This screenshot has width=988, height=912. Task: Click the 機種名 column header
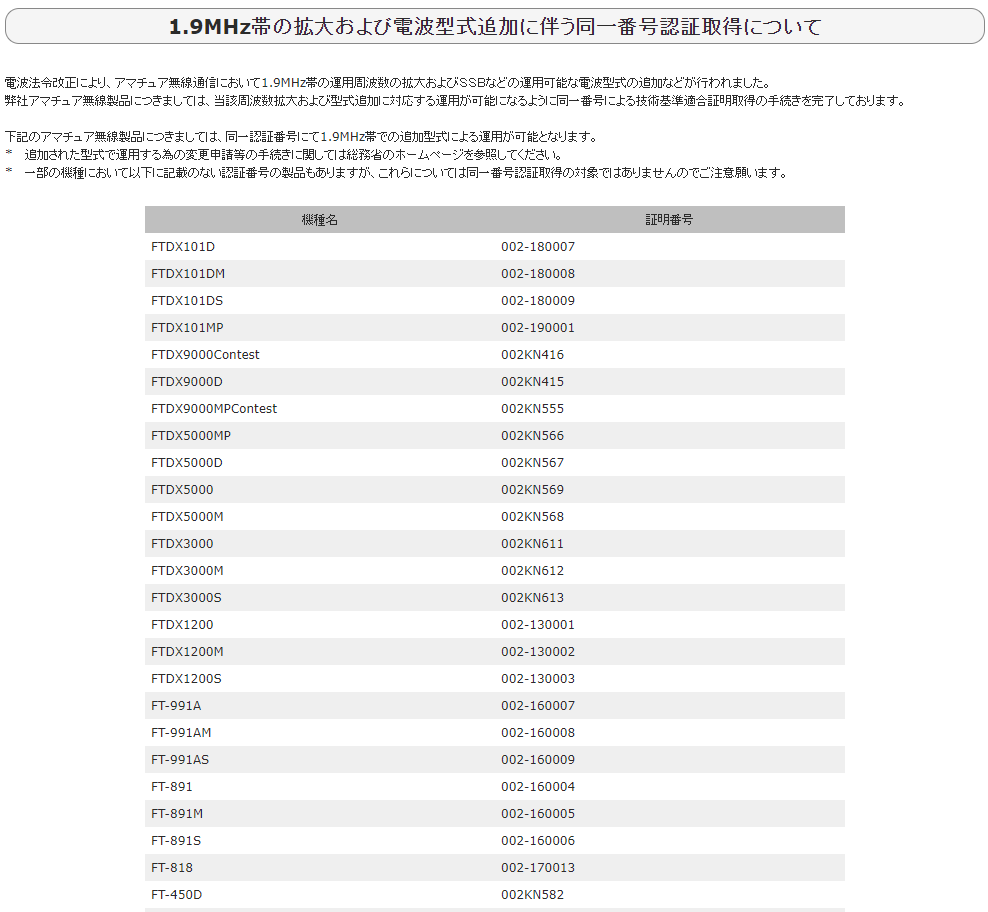click(319, 220)
